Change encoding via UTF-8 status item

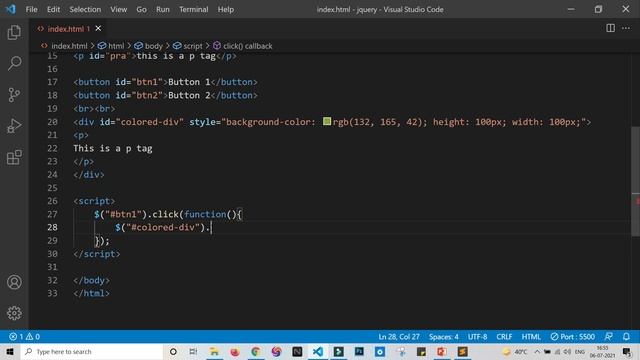point(478,337)
